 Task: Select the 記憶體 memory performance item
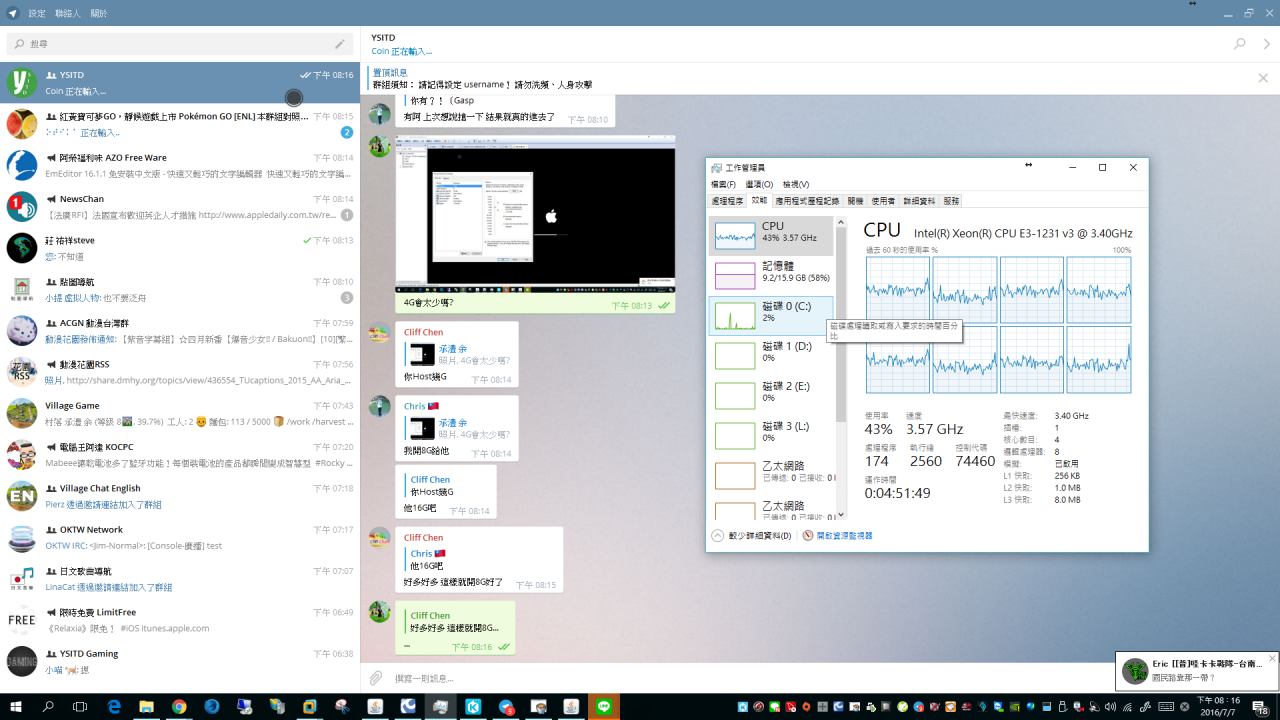click(770, 272)
